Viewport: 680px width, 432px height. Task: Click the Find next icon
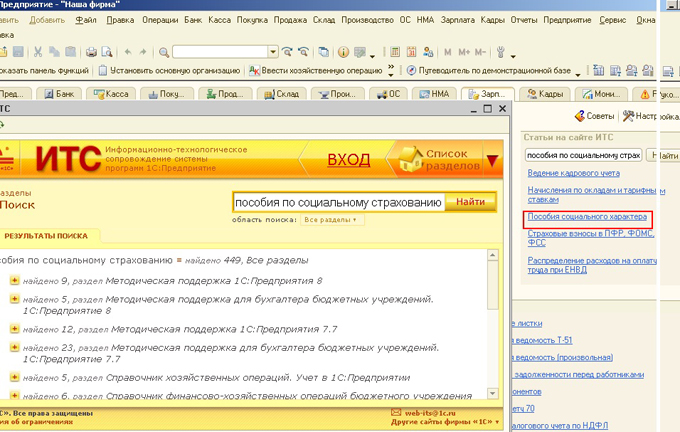(x=287, y=52)
